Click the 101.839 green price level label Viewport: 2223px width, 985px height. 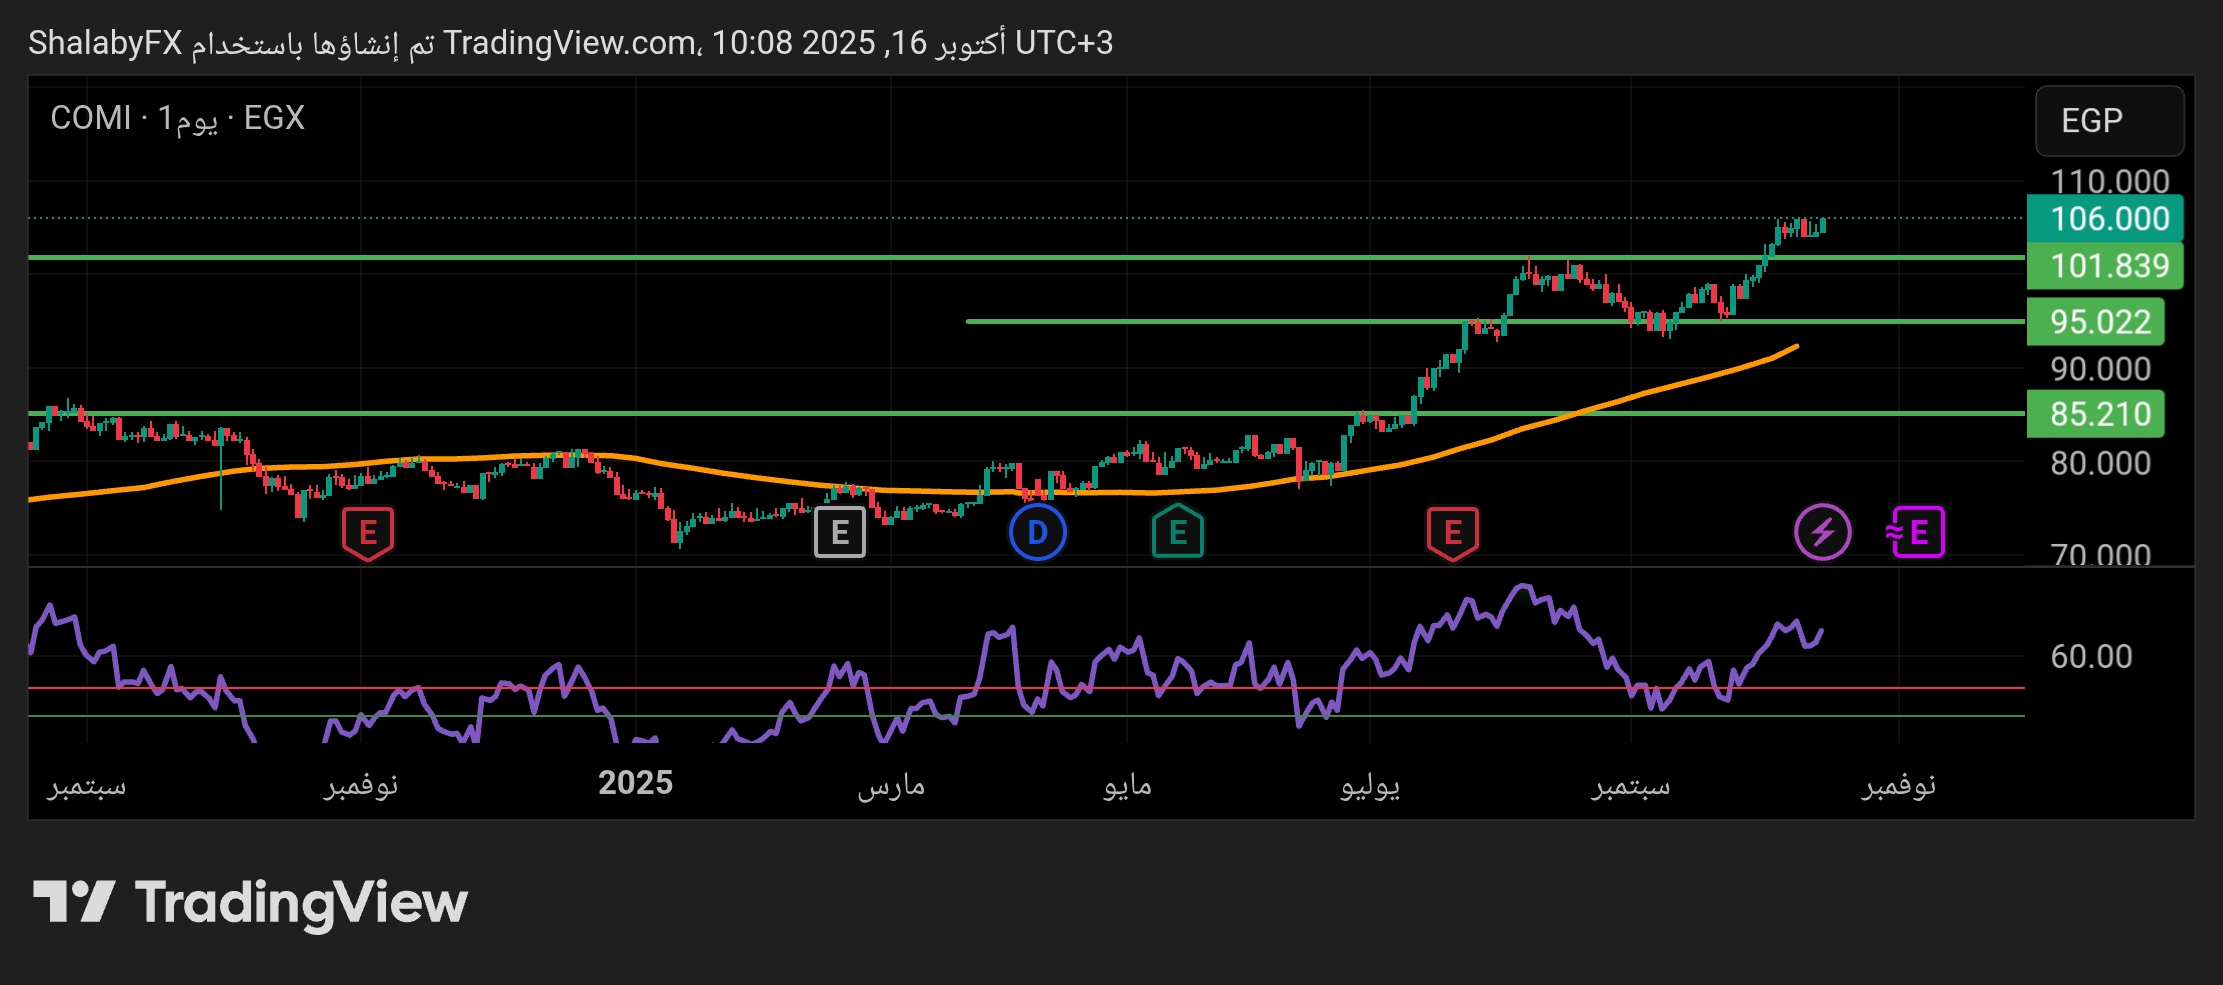tap(2108, 266)
